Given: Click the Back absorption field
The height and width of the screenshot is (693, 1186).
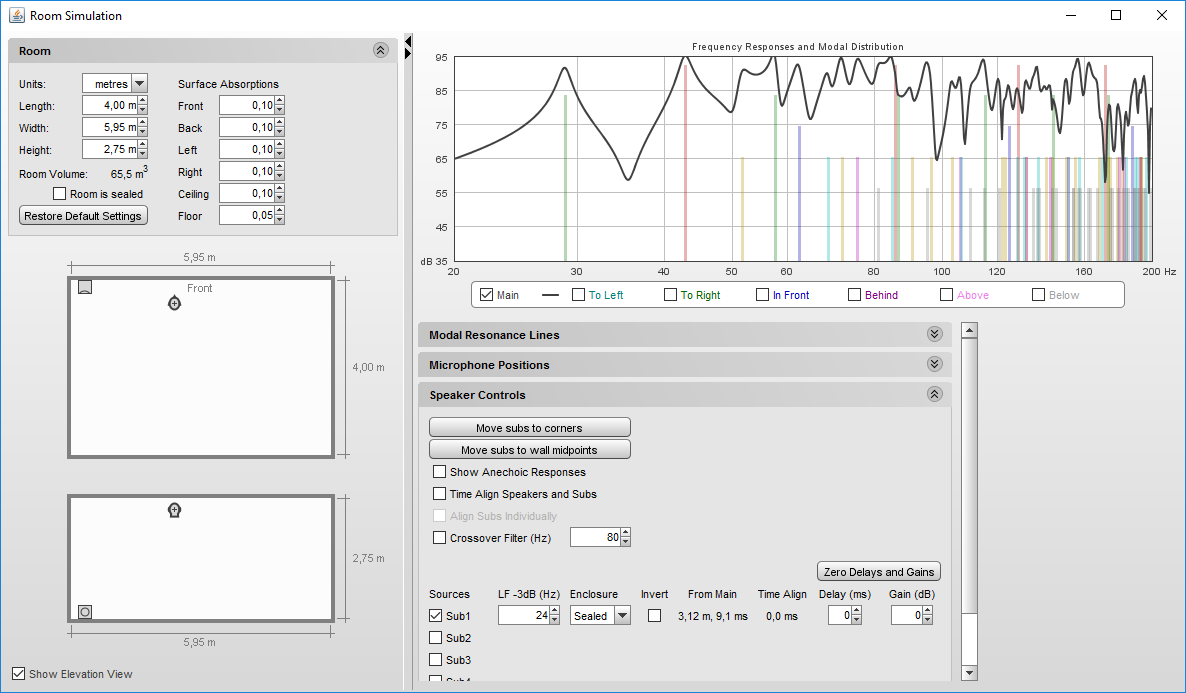Looking at the screenshot, I should pos(247,127).
